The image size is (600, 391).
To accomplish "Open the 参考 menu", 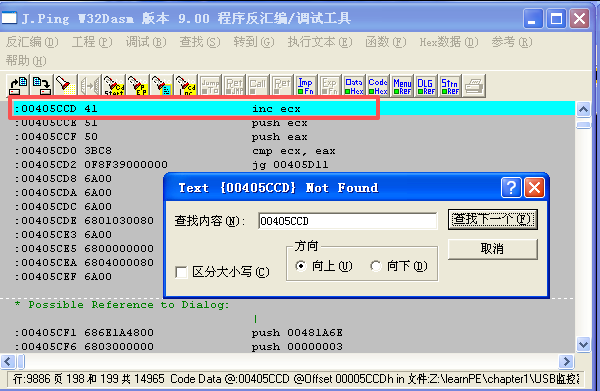I will point(512,42).
